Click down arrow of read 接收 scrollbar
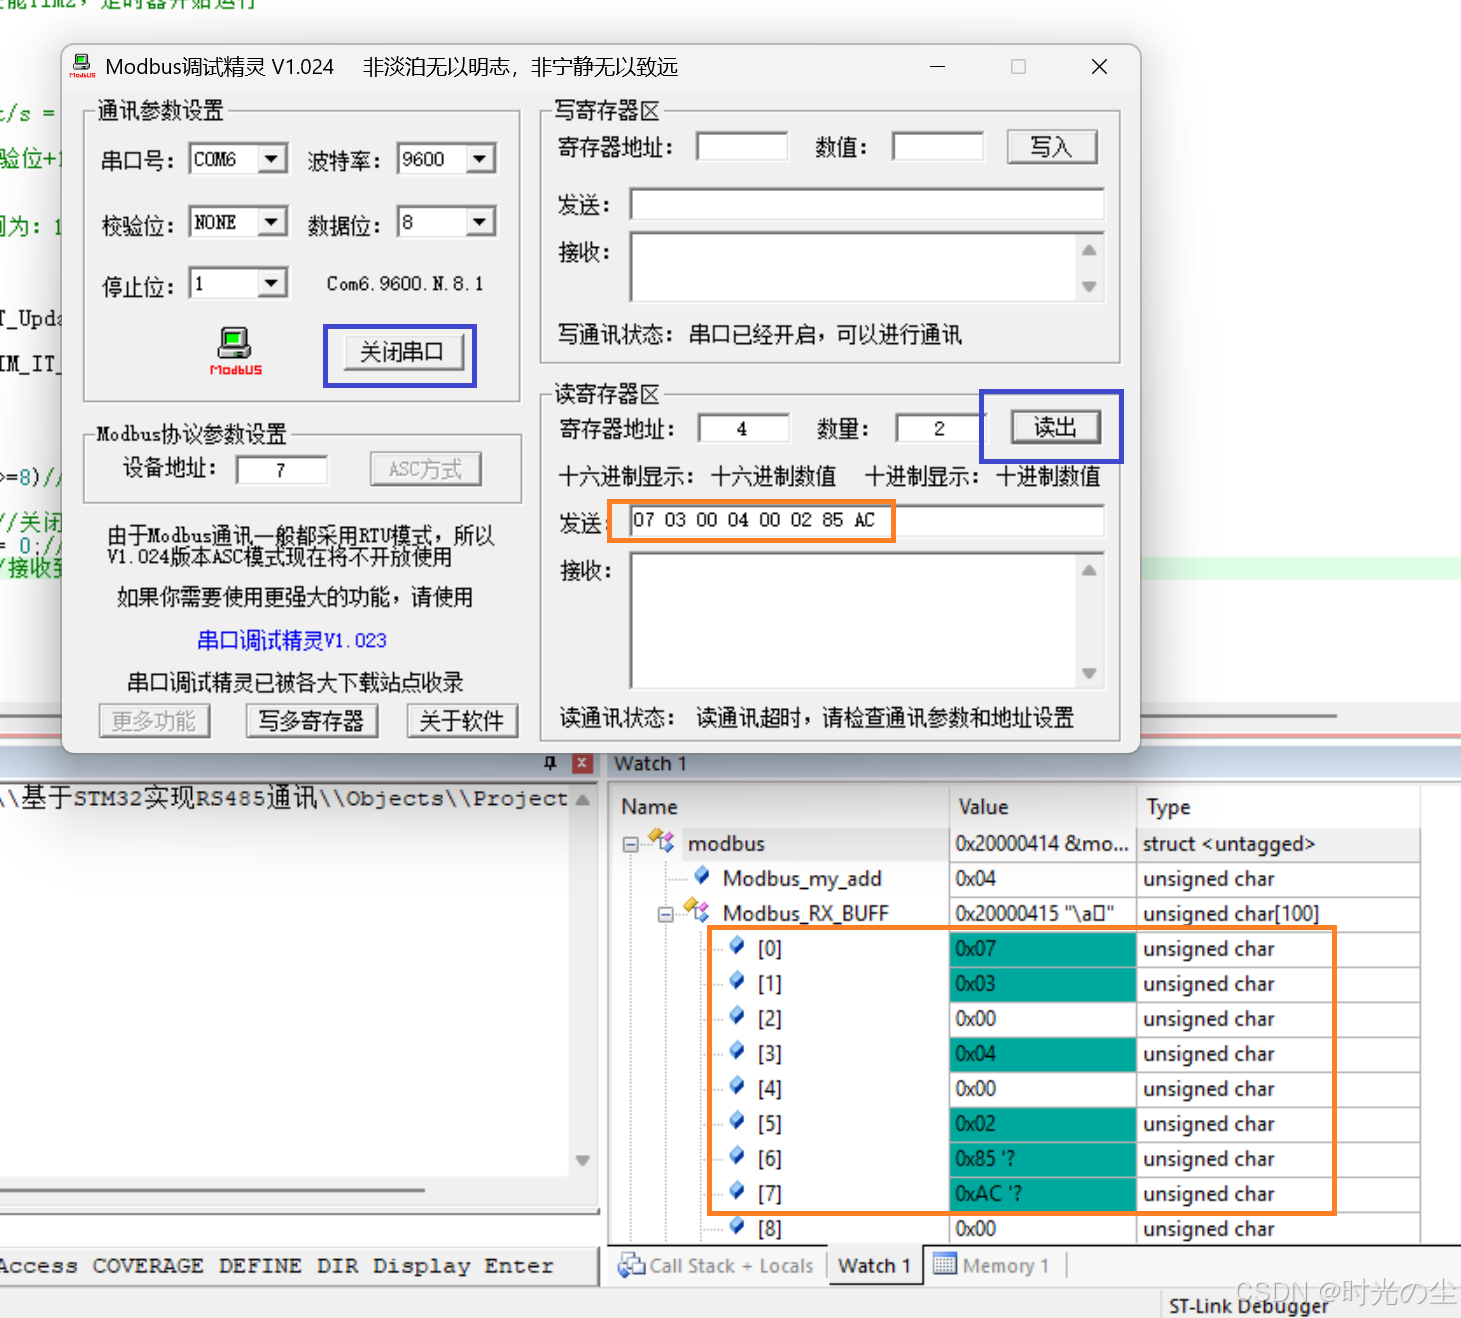 1089,673
